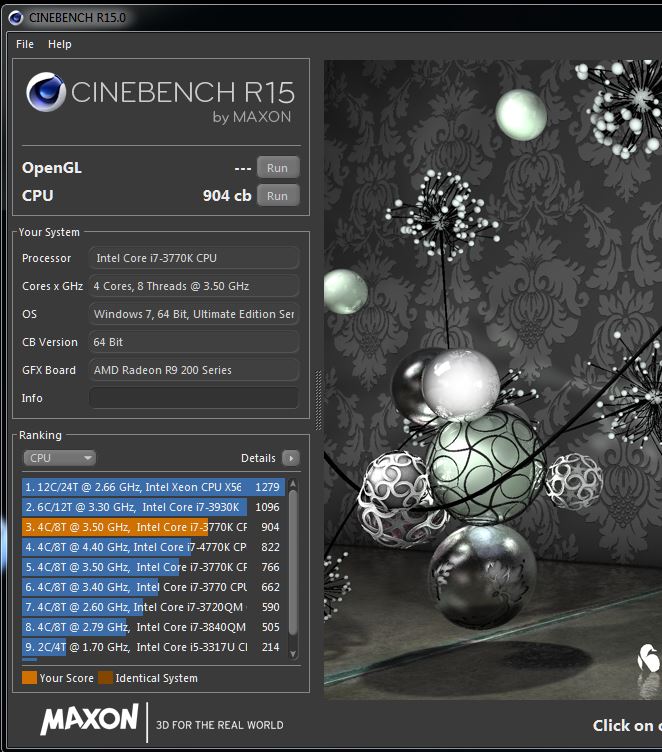
Task: Click ranking list scroll down arrow
Action: [293, 654]
